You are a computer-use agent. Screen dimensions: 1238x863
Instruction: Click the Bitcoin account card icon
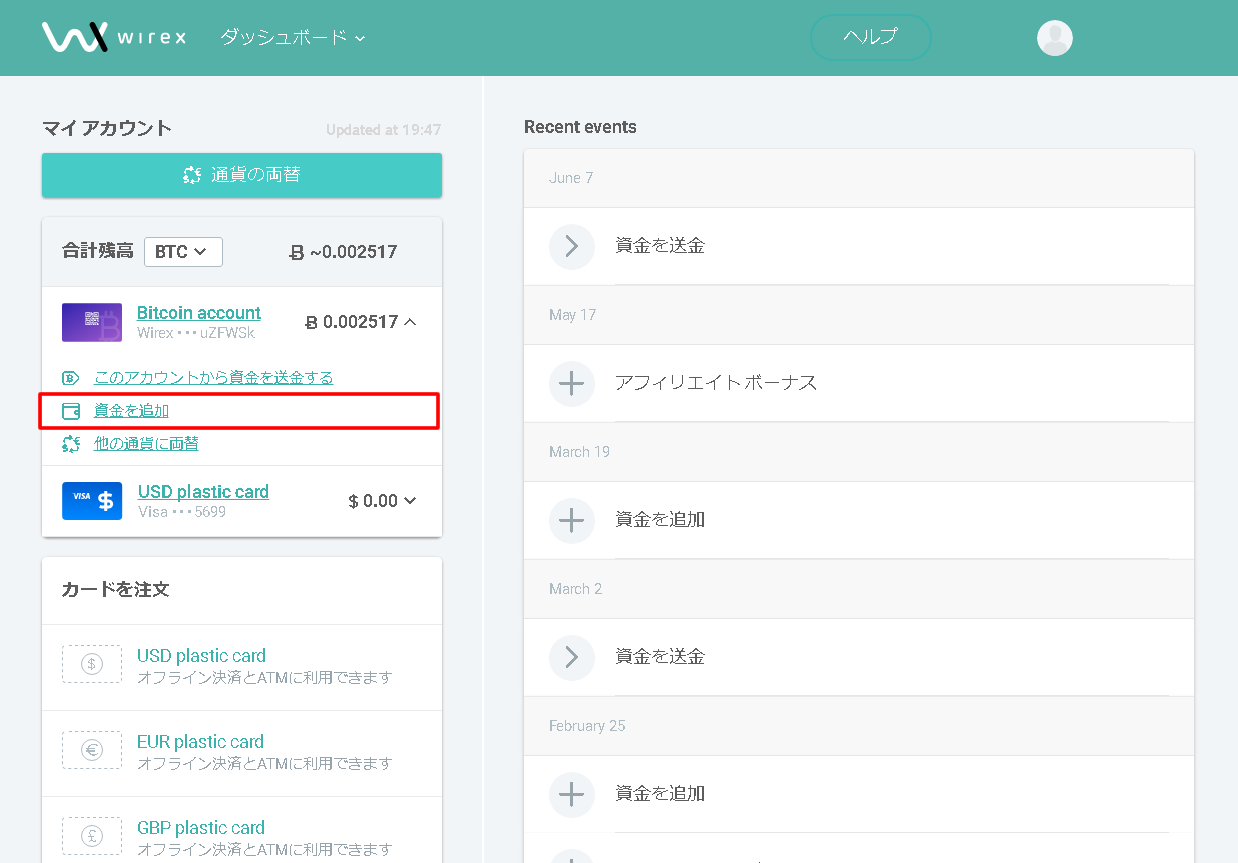(x=92, y=322)
